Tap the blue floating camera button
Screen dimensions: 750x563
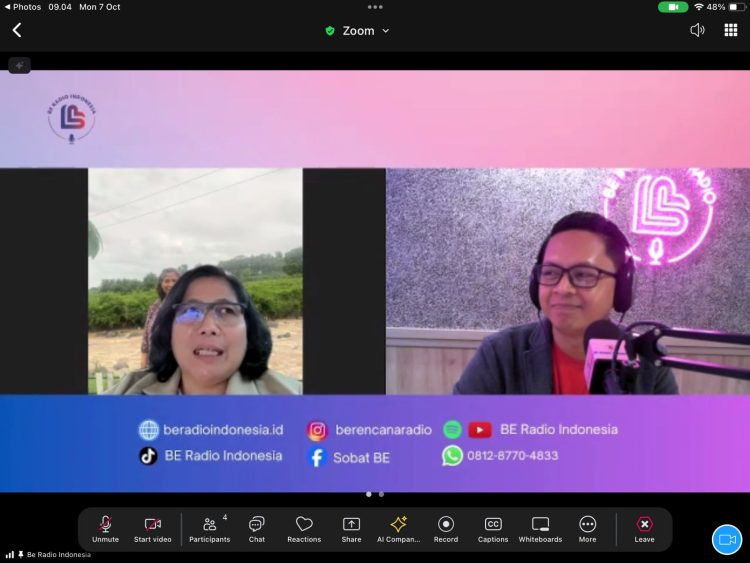coord(727,539)
